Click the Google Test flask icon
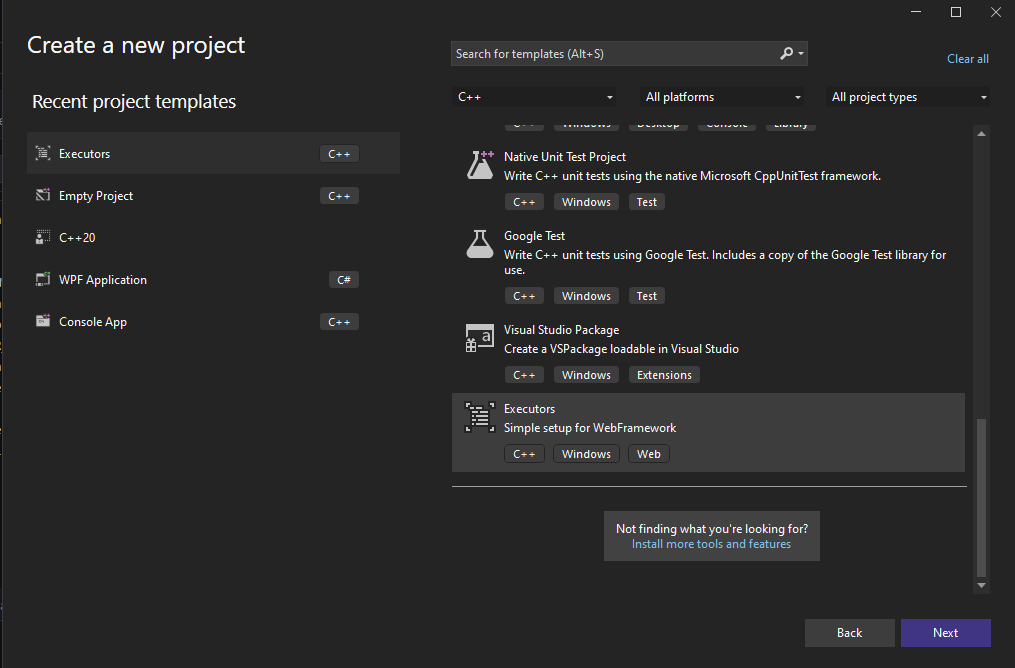This screenshot has height=668, width=1015. 480,244
